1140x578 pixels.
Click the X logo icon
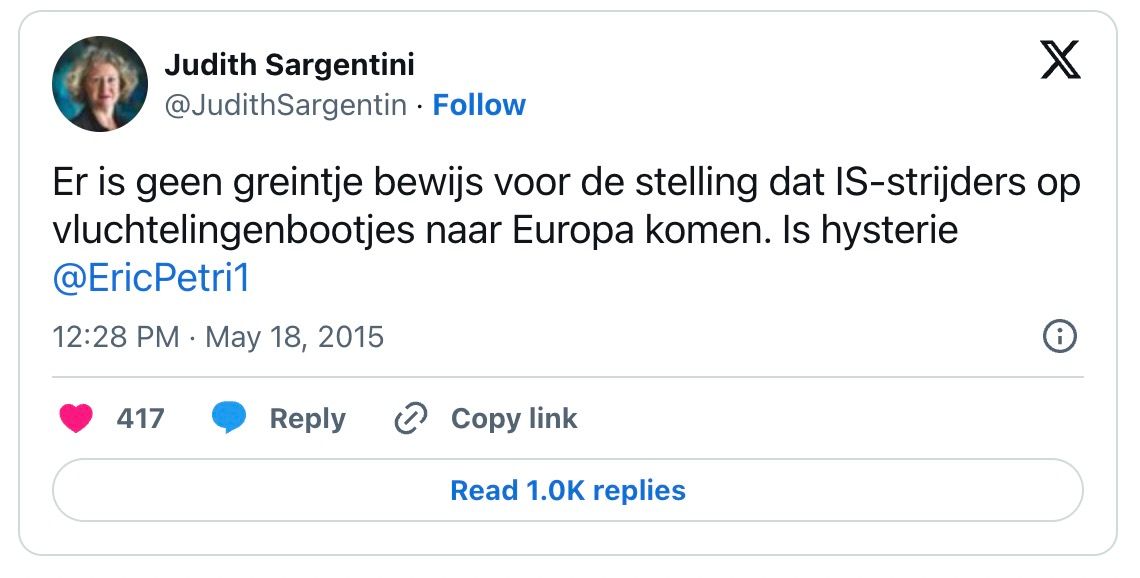[1060, 61]
